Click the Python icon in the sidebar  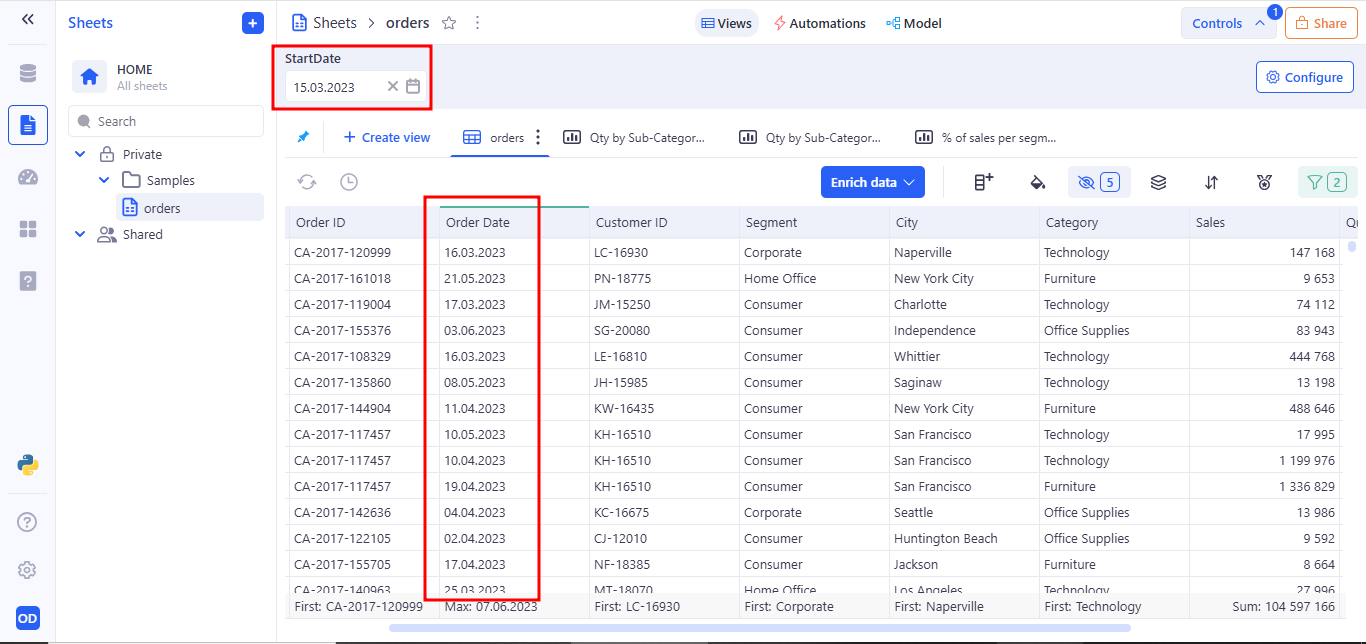pyautogui.click(x=27, y=464)
